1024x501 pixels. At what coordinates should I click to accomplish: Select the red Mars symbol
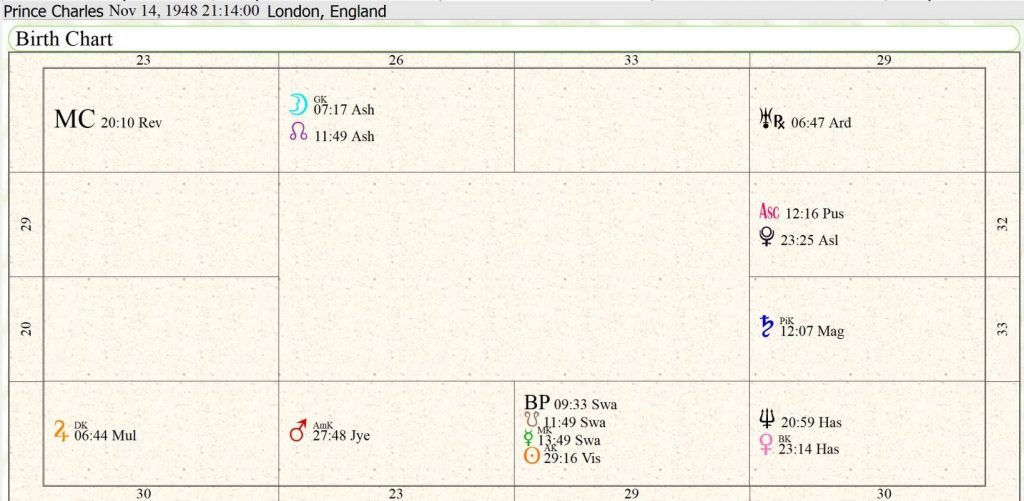(x=297, y=432)
